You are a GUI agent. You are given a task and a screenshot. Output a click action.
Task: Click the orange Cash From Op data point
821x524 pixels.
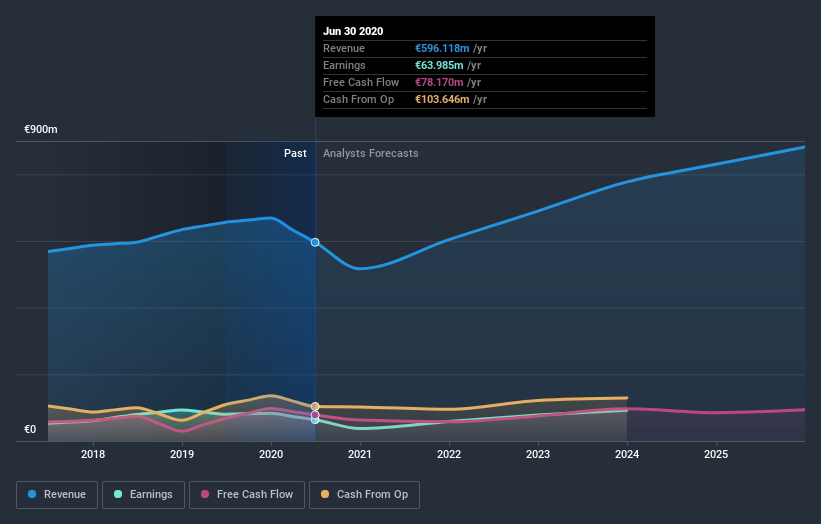pos(315,406)
